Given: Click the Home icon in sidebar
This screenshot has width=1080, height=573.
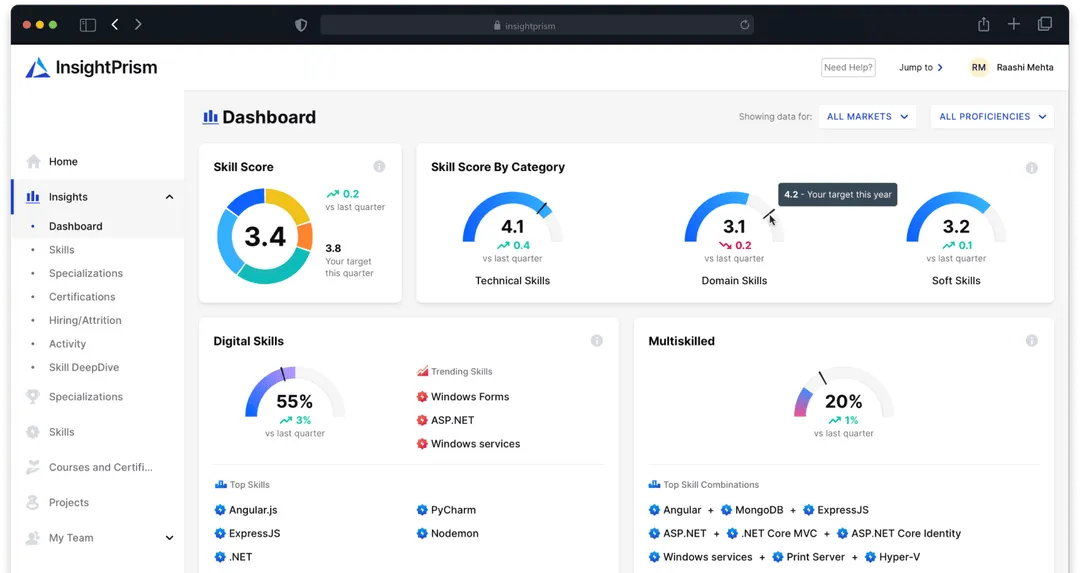Looking at the screenshot, I should [x=34, y=162].
